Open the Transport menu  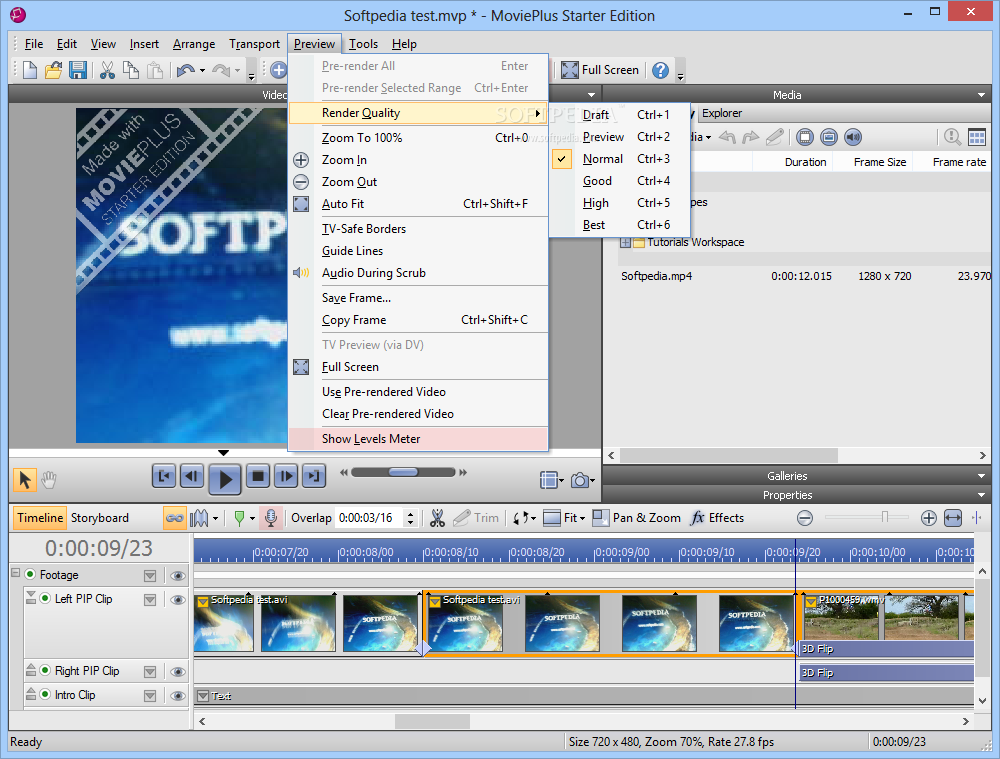coord(254,44)
